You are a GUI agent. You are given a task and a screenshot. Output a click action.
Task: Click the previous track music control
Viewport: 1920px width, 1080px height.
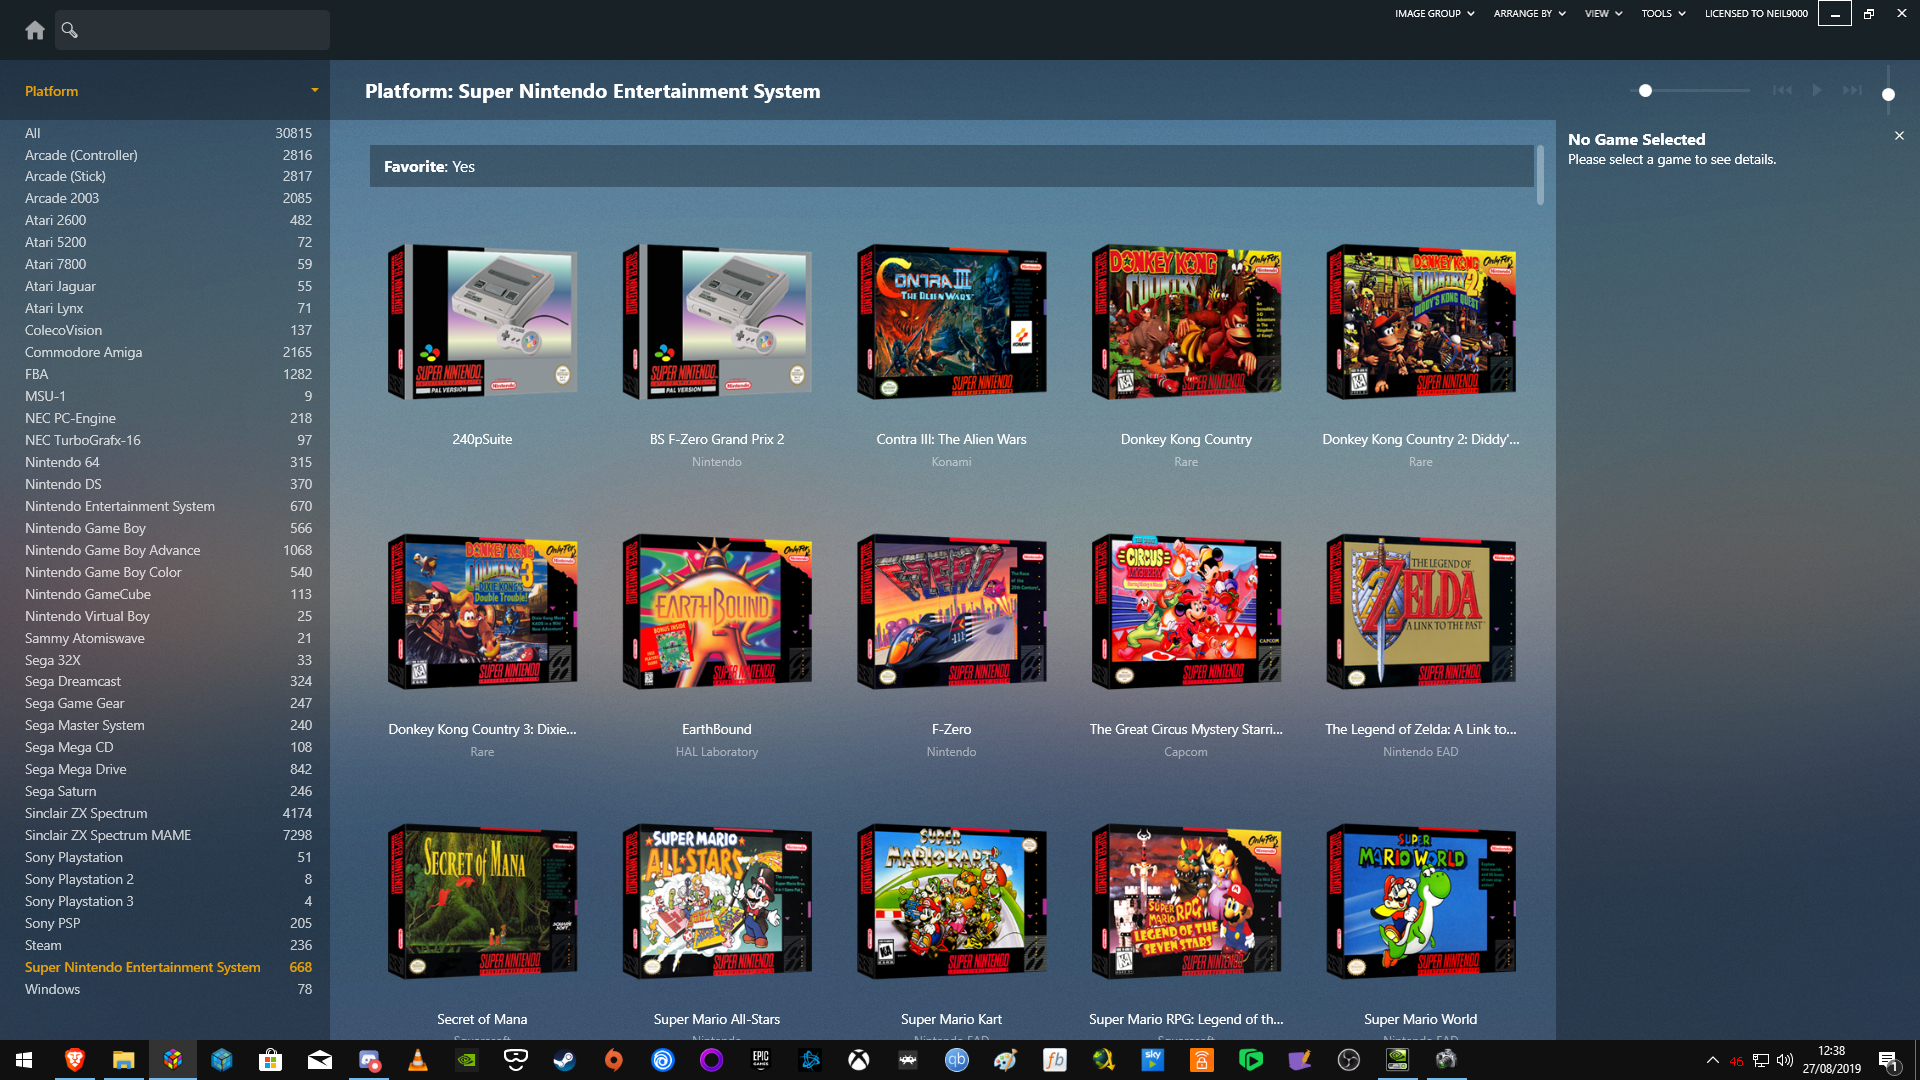pos(1782,90)
